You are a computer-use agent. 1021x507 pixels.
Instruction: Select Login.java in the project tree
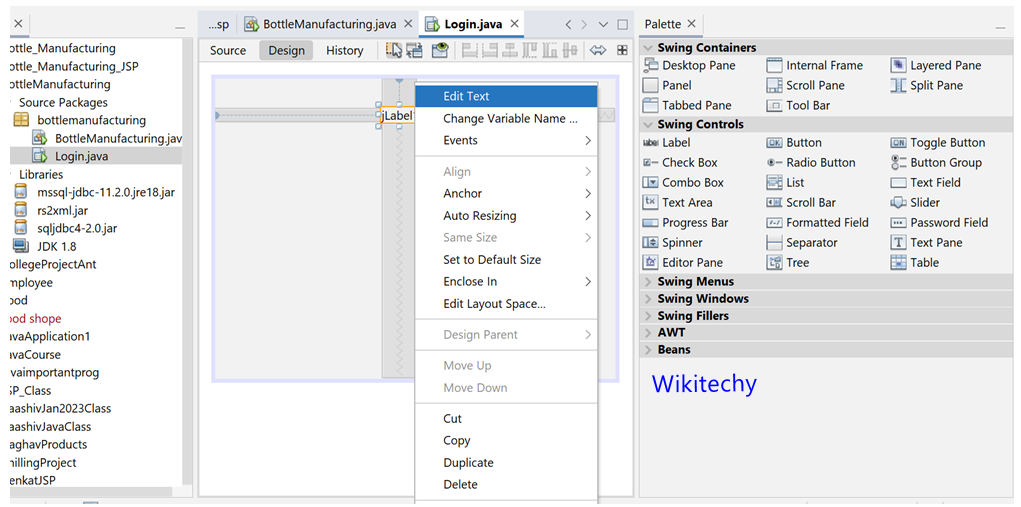coord(81,156)
